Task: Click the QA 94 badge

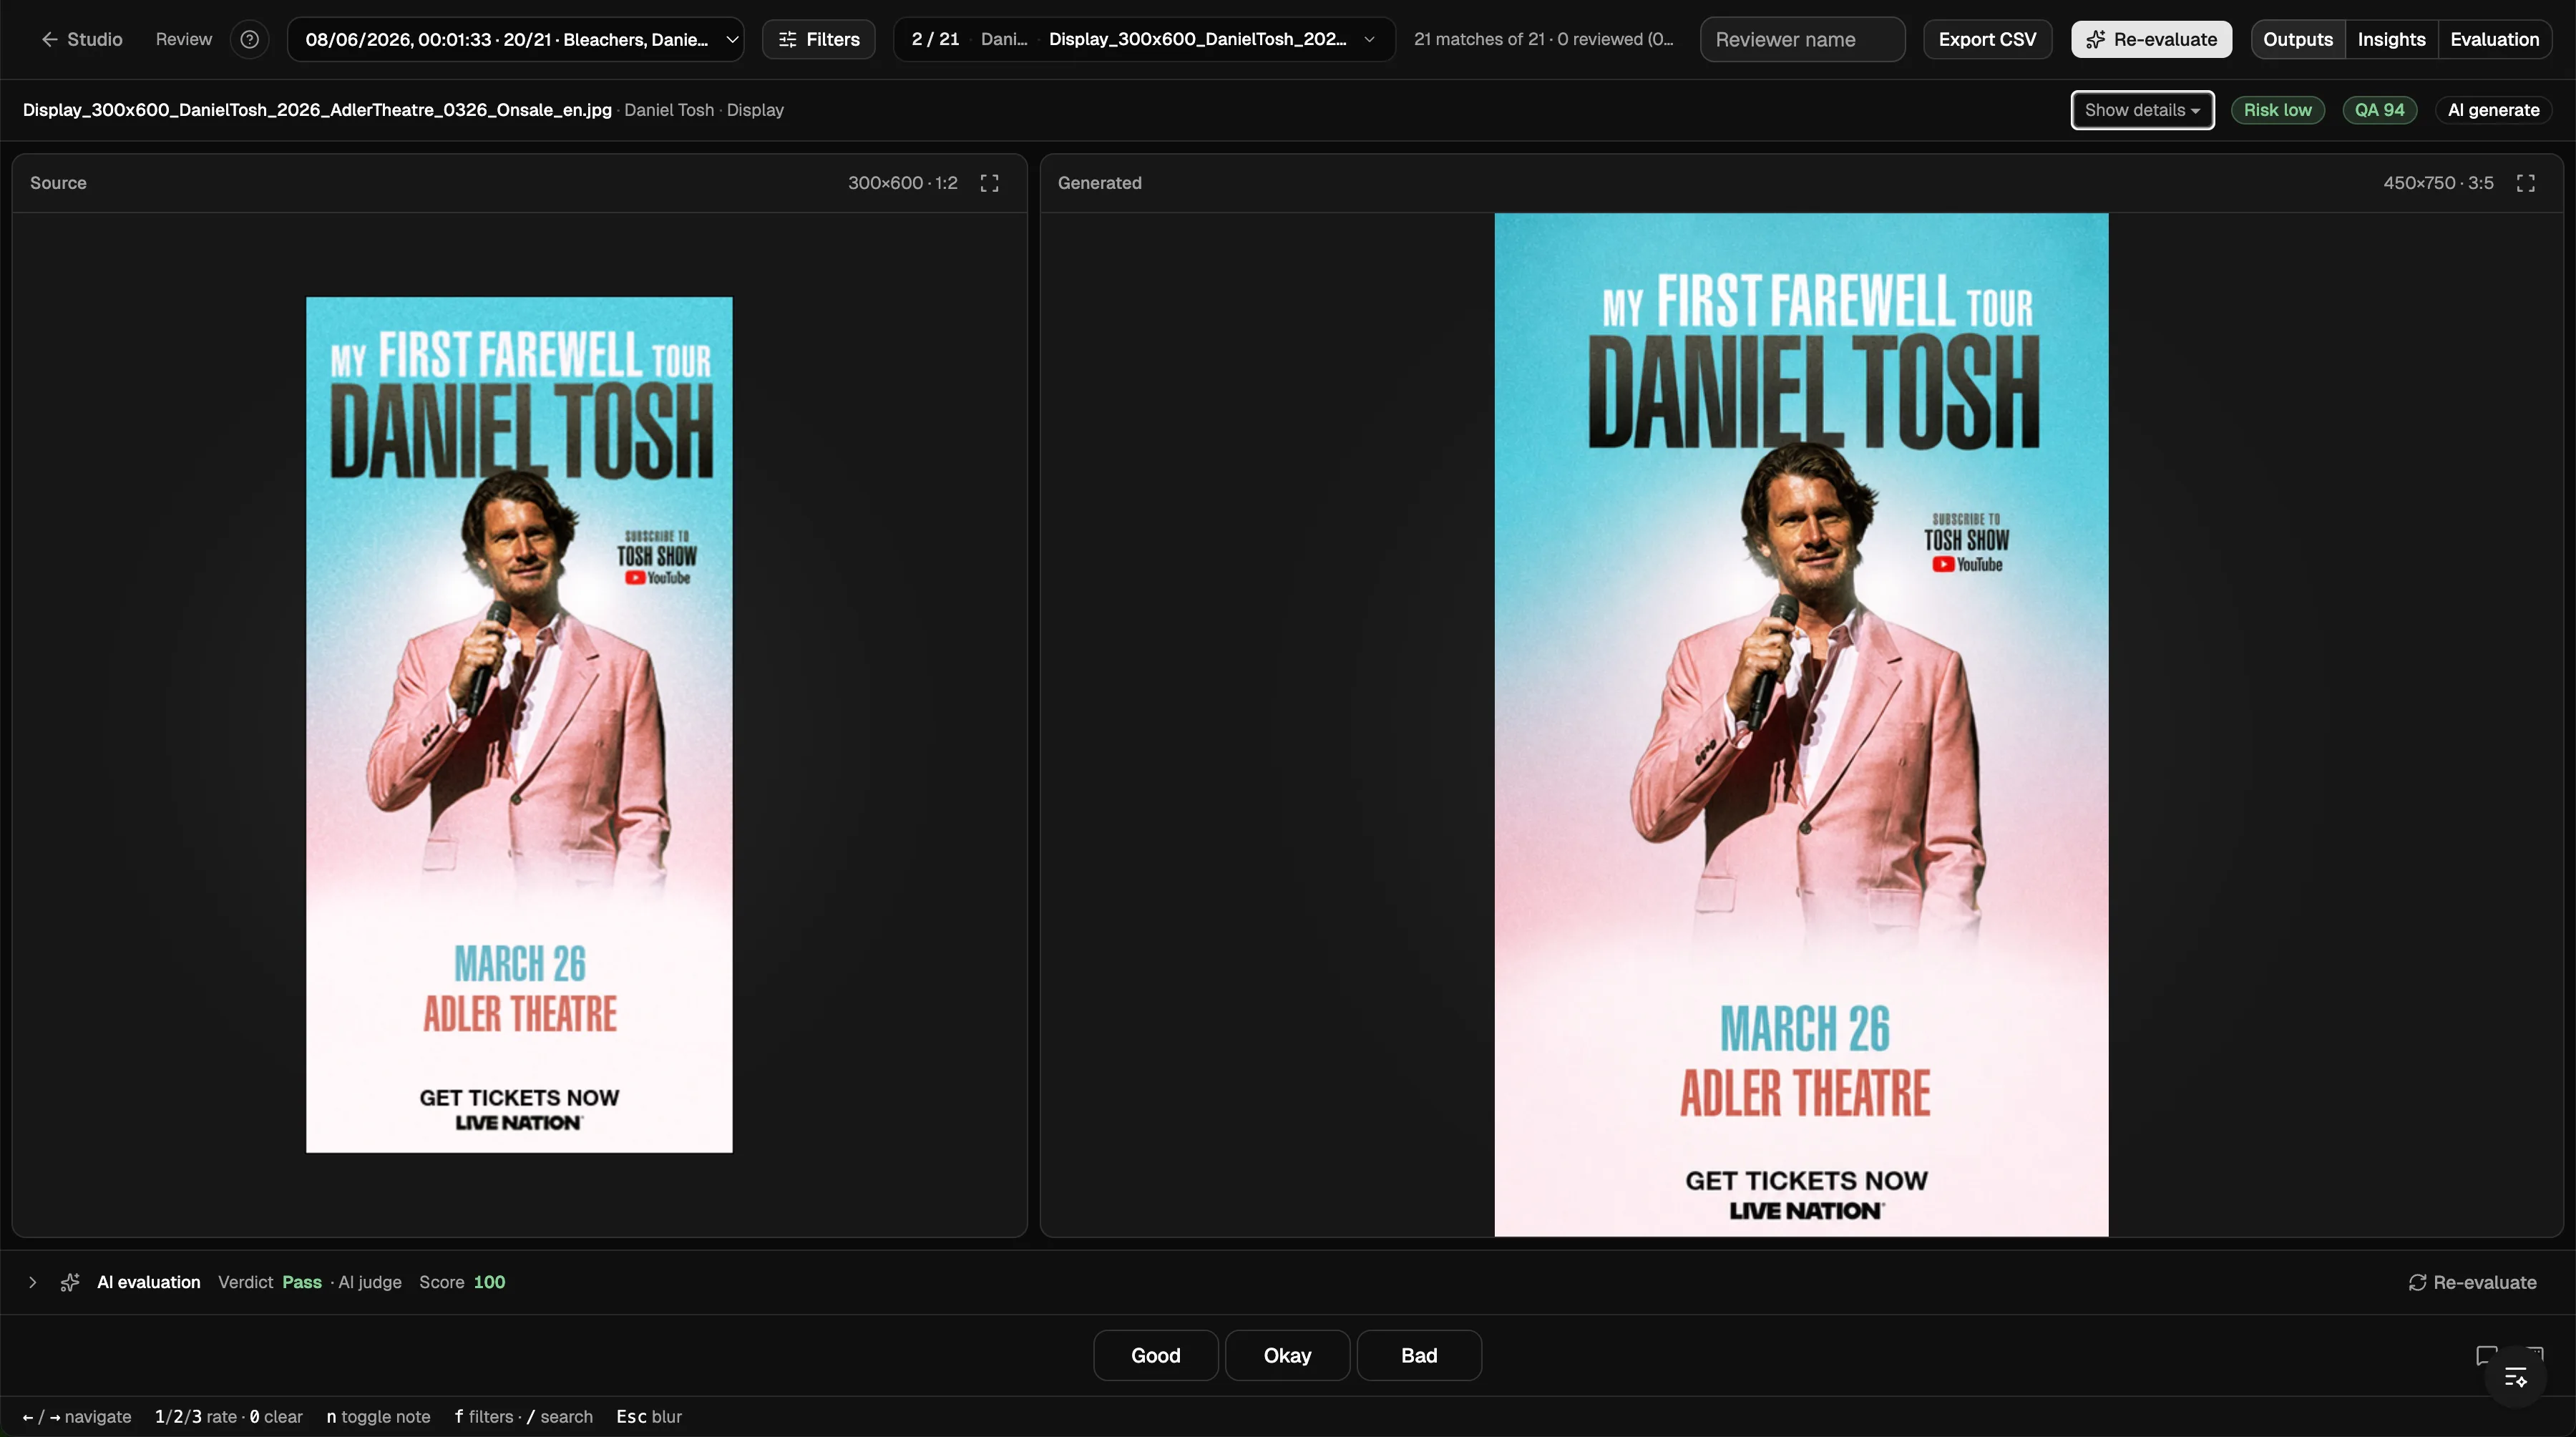Action: click(x=2379, y=110)
